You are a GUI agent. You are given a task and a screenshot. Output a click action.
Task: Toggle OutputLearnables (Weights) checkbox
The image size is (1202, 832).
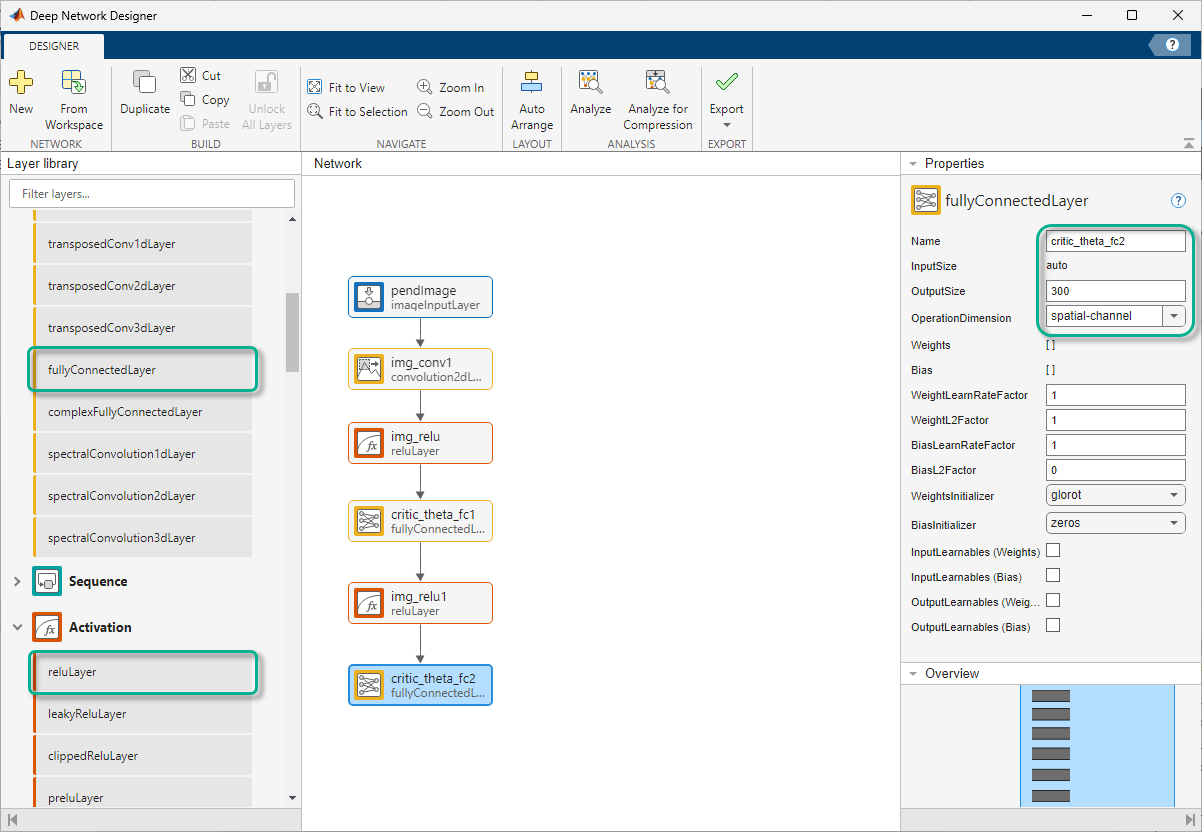point(1052,600)
